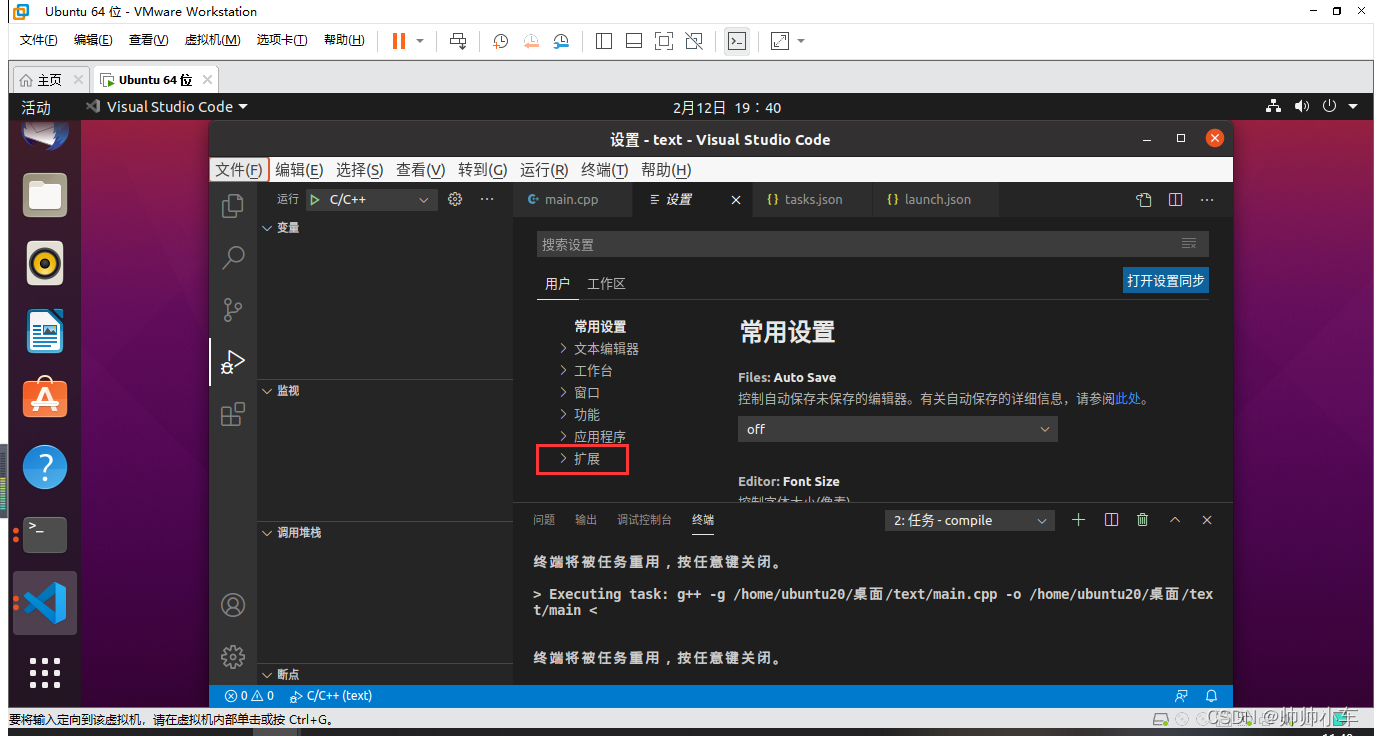
Task: Open the 文件(F) menu in VS Code
Action: click(239, 170)
